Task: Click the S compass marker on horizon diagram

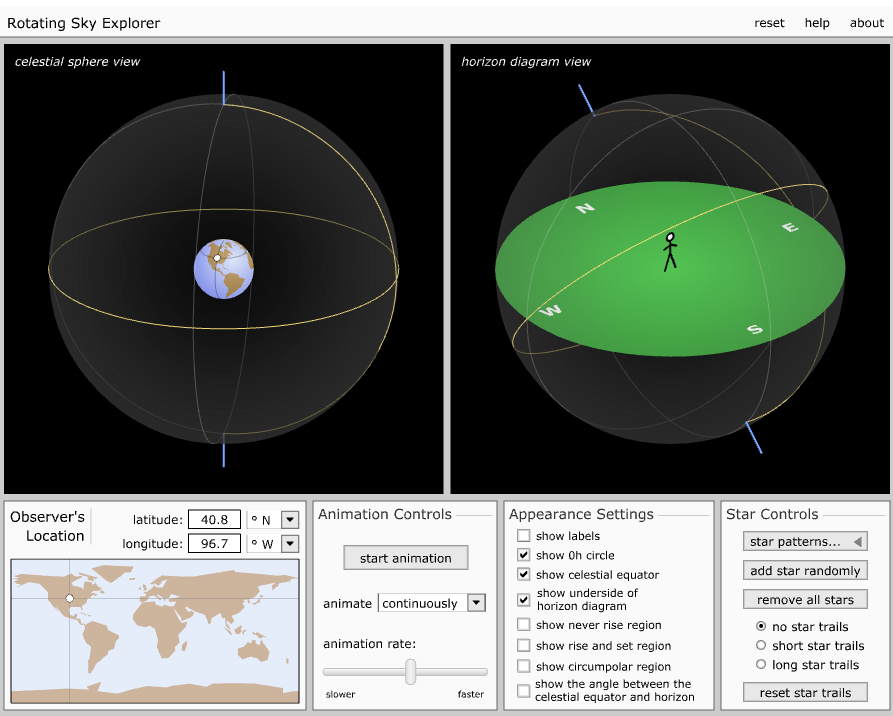Action: [x=755, y=329]
